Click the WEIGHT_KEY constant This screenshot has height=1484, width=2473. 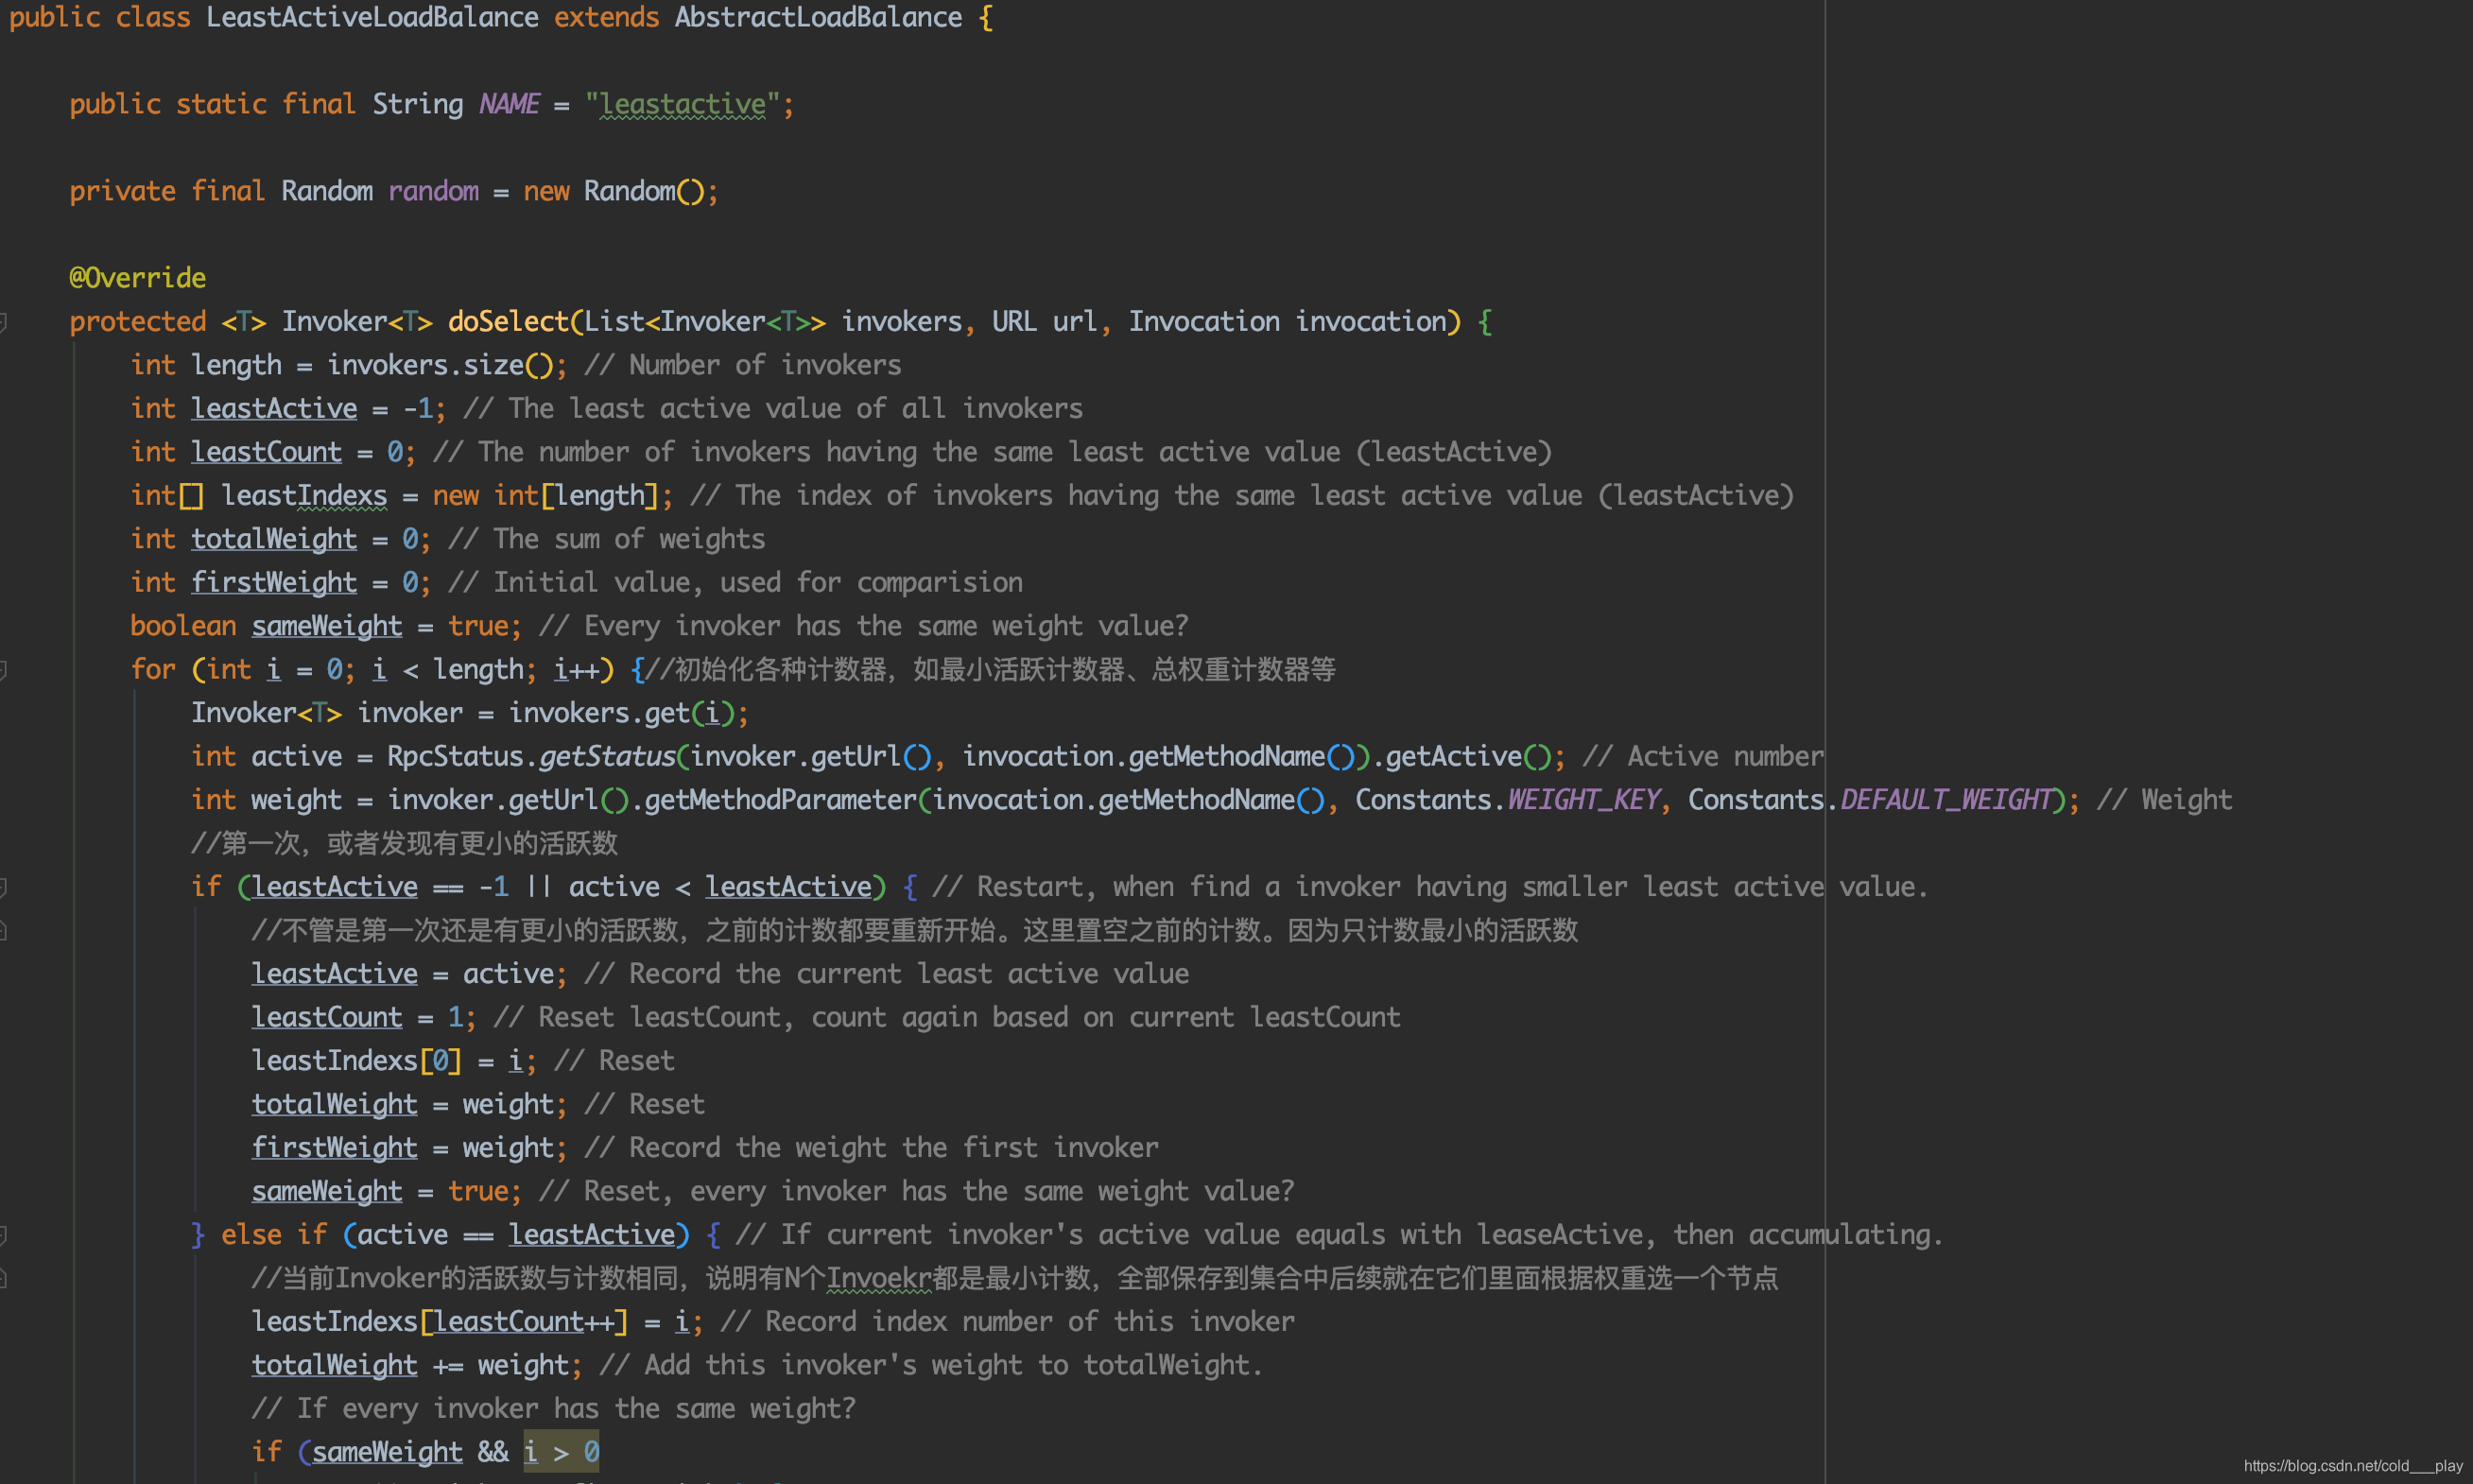pyautogui.click(x=1583, y=800)
